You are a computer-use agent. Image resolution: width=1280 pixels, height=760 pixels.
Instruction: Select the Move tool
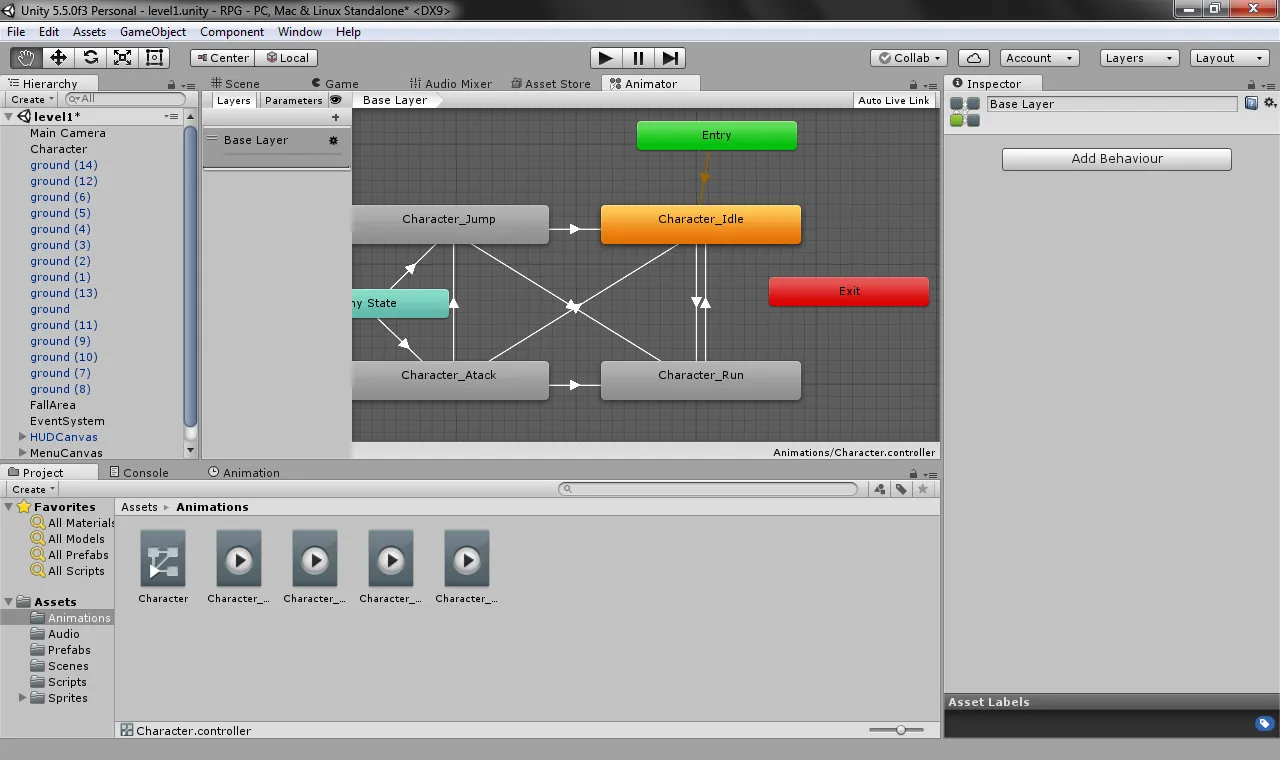[x=58, y=58]
